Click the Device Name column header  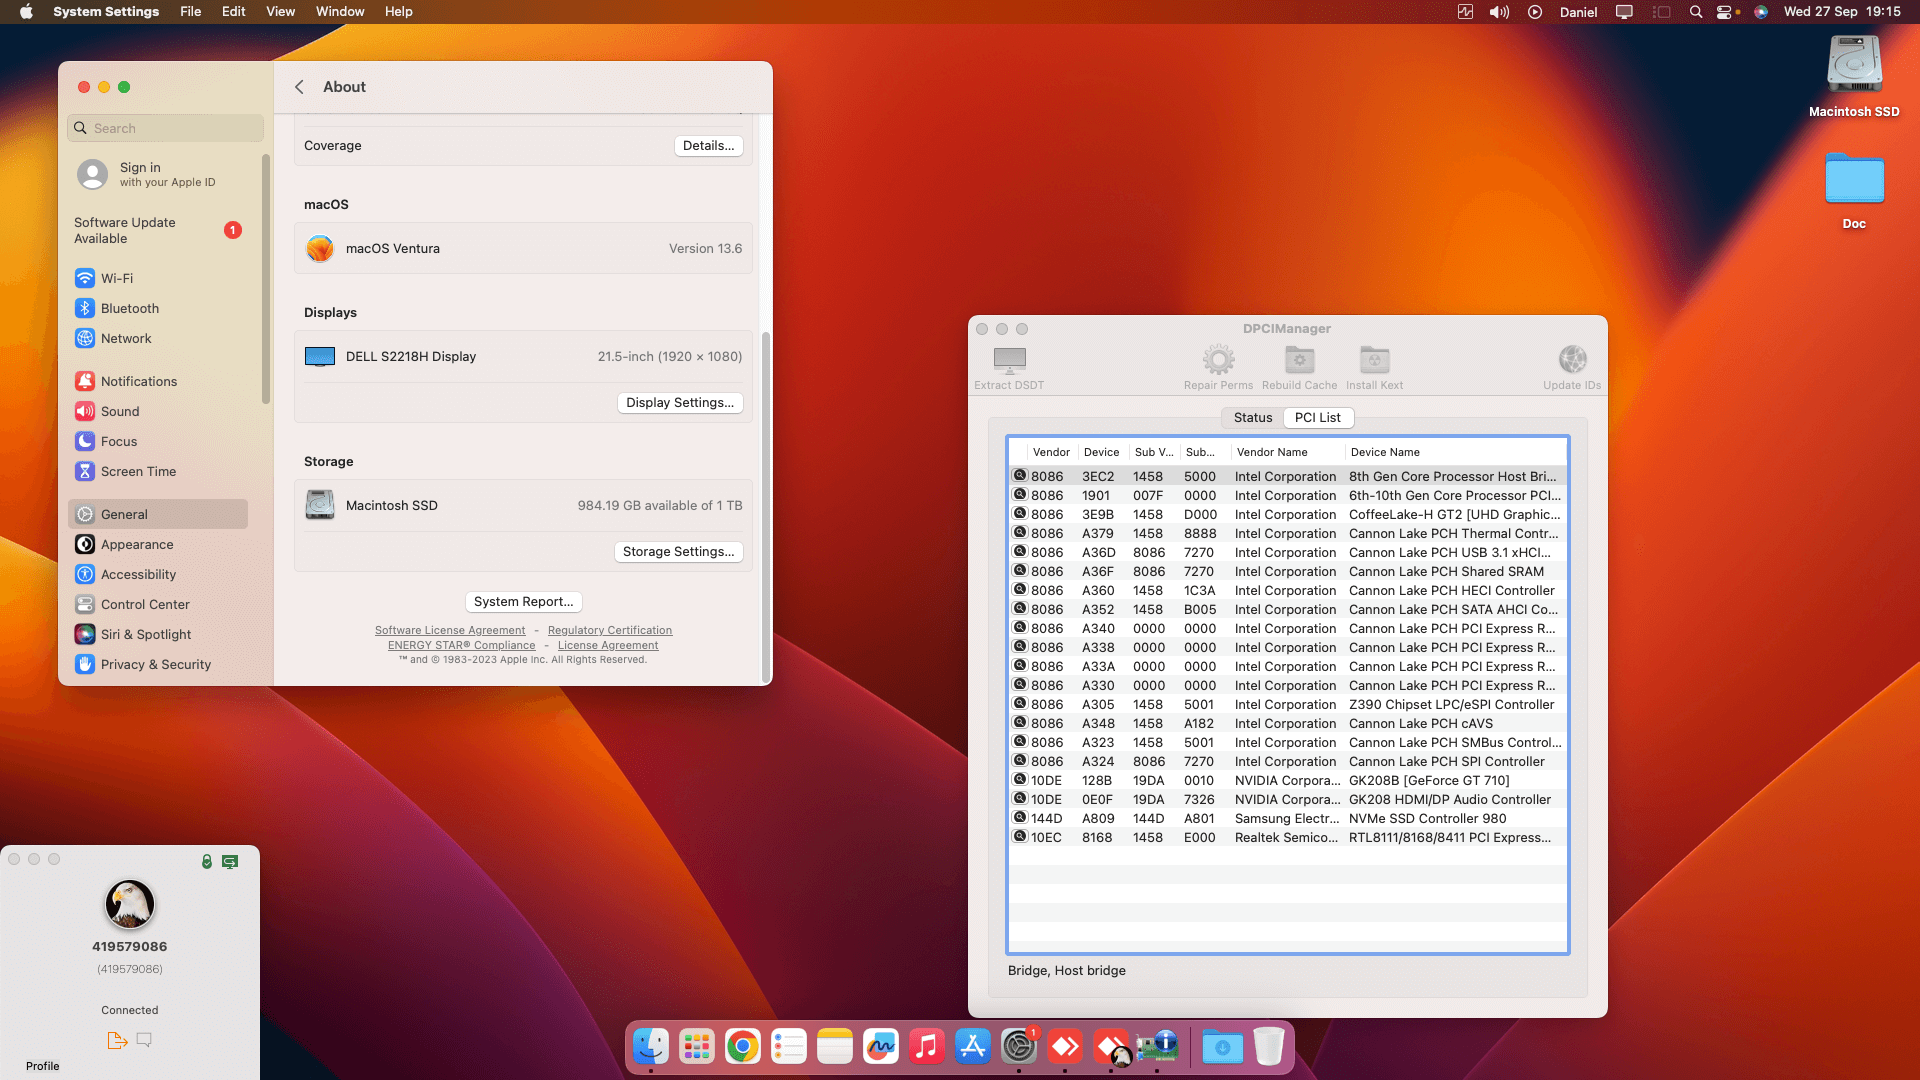coord(1385,453)
